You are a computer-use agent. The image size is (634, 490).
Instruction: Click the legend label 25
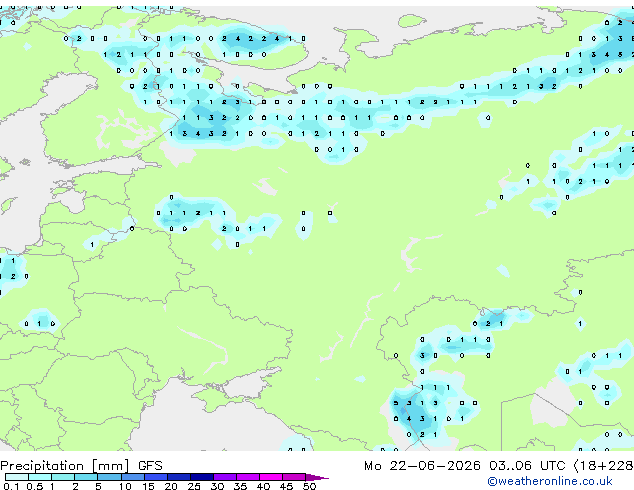coord(194,486)
